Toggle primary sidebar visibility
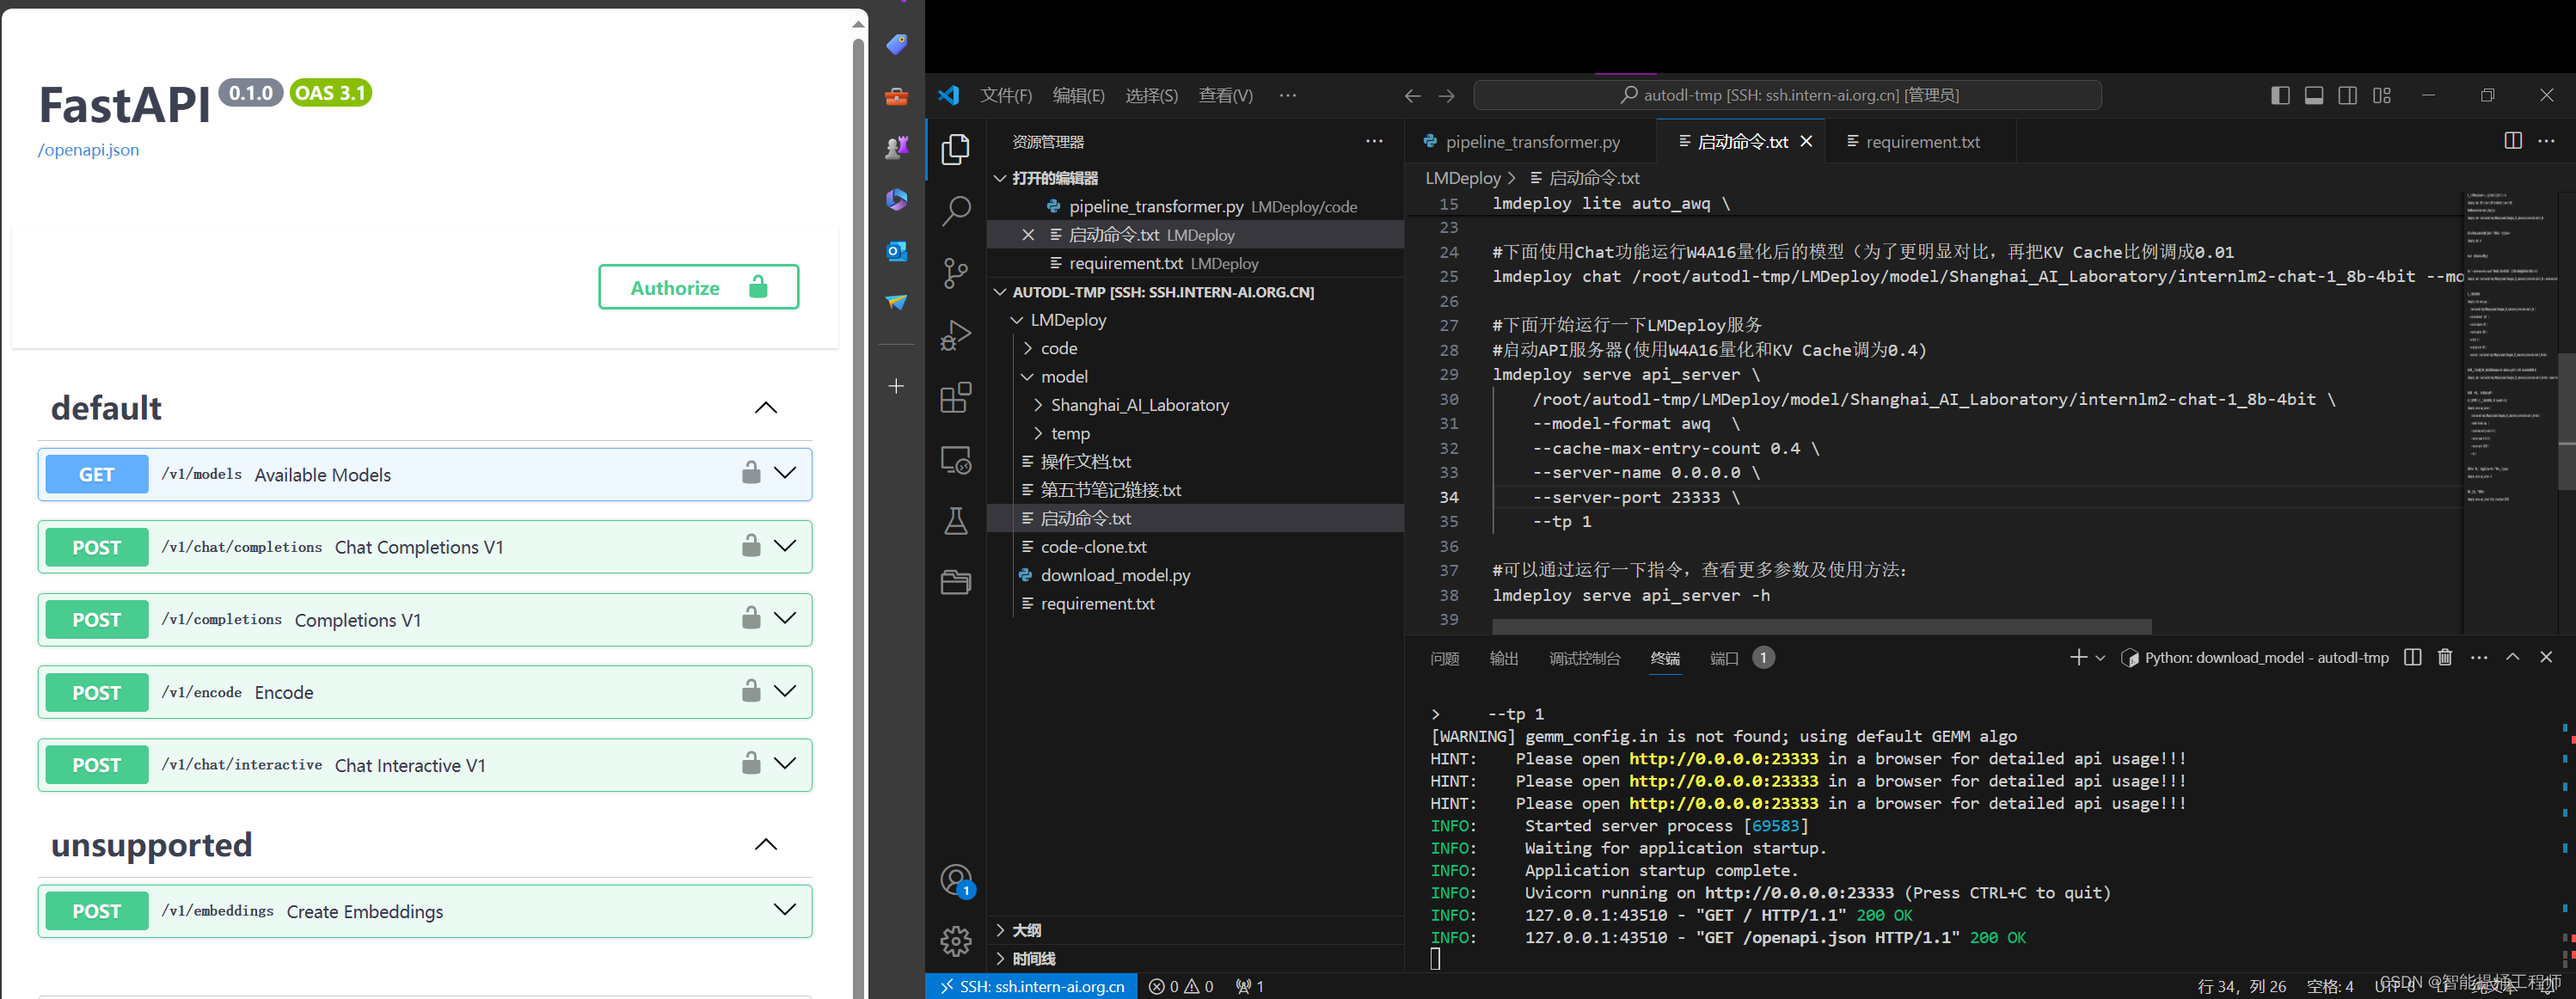The height and width of the screenshot is (999, 2576). coord(2279,95)
